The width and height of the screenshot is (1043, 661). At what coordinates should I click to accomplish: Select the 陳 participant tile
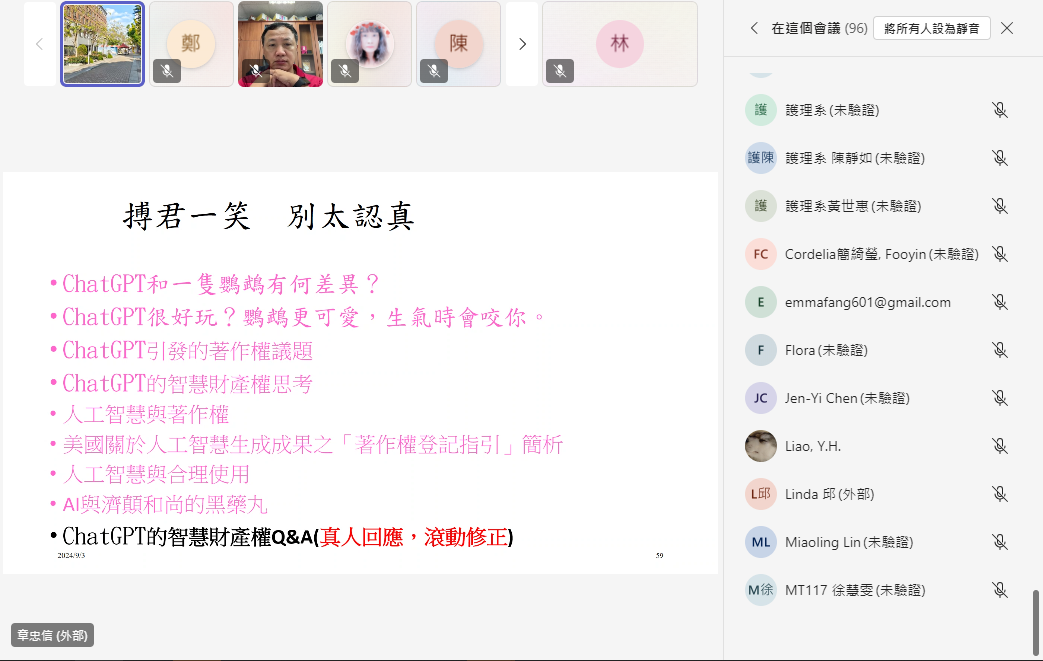point(458,44)
